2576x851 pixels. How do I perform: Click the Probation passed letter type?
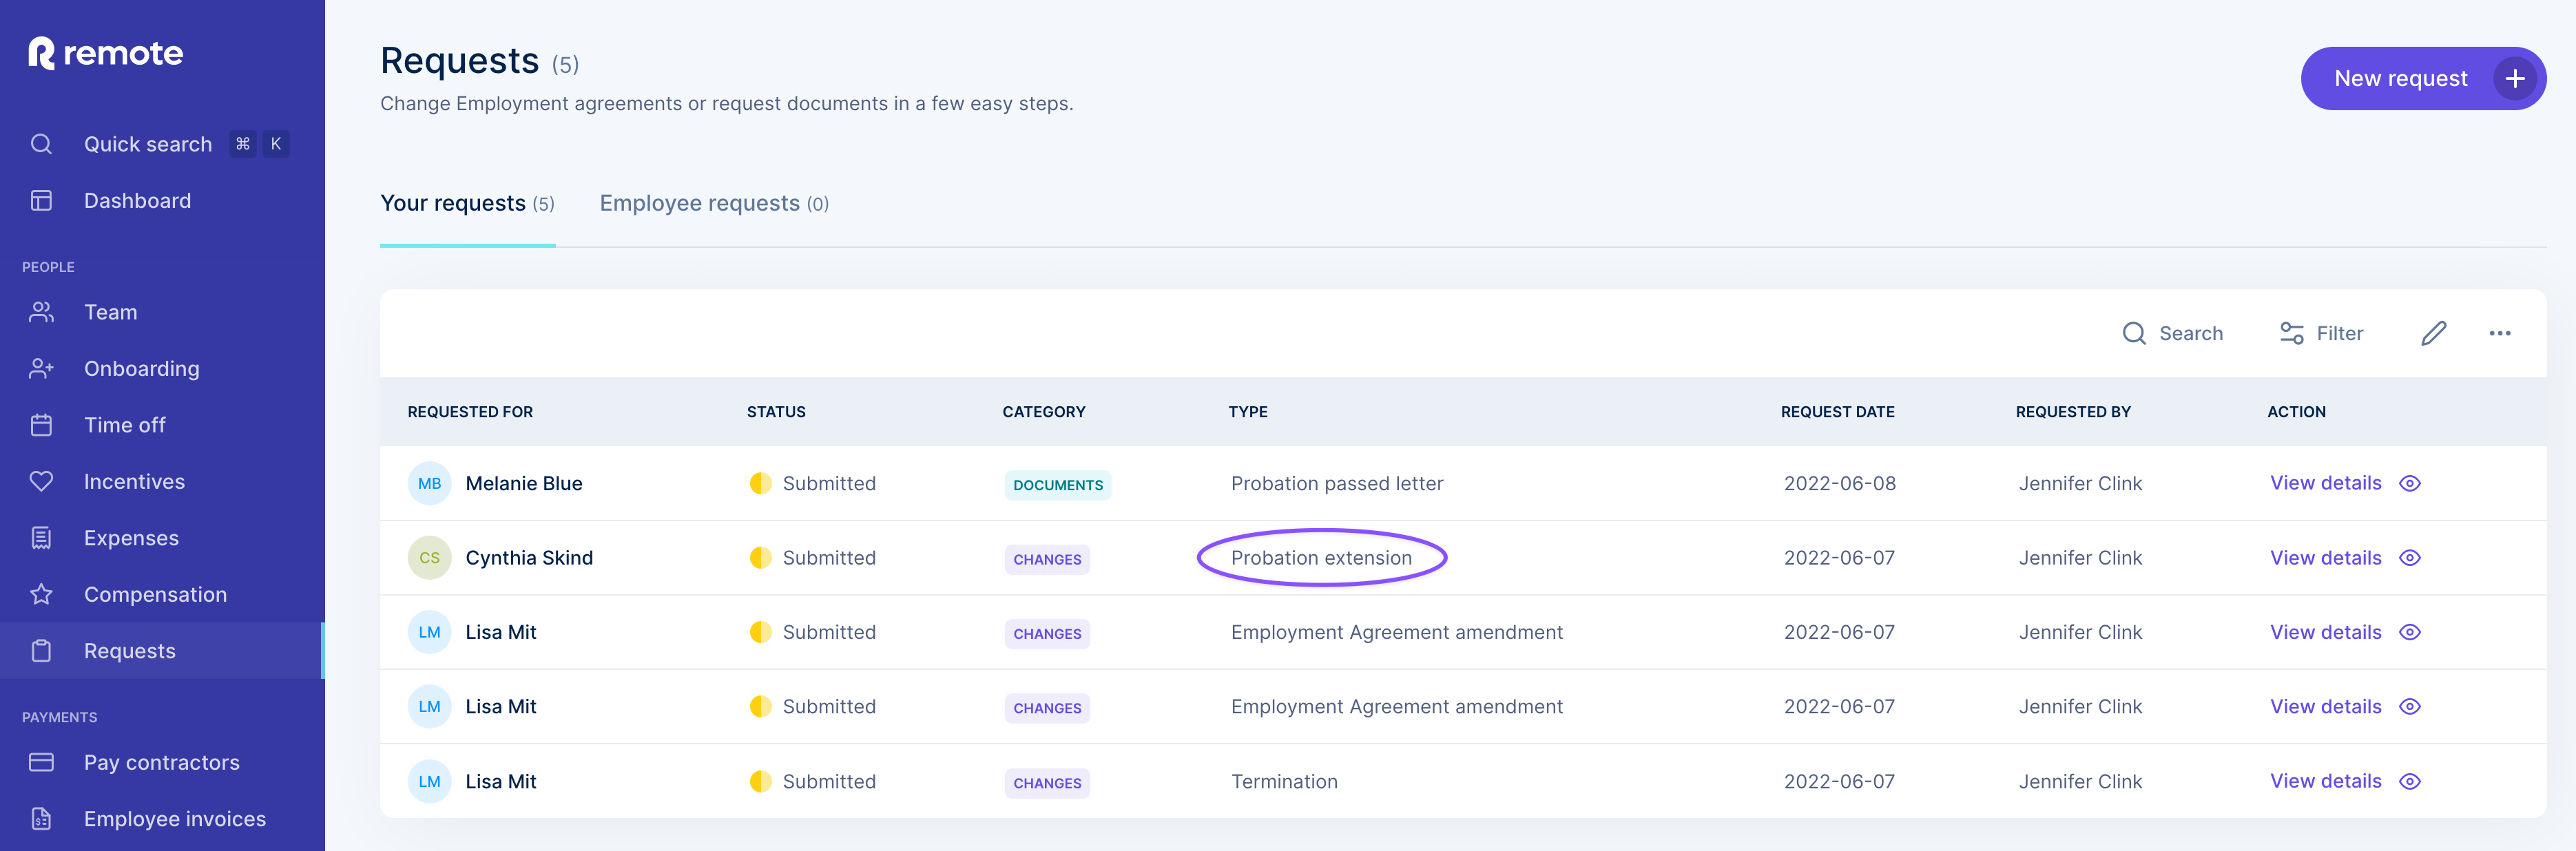(x=1336, y=484)
